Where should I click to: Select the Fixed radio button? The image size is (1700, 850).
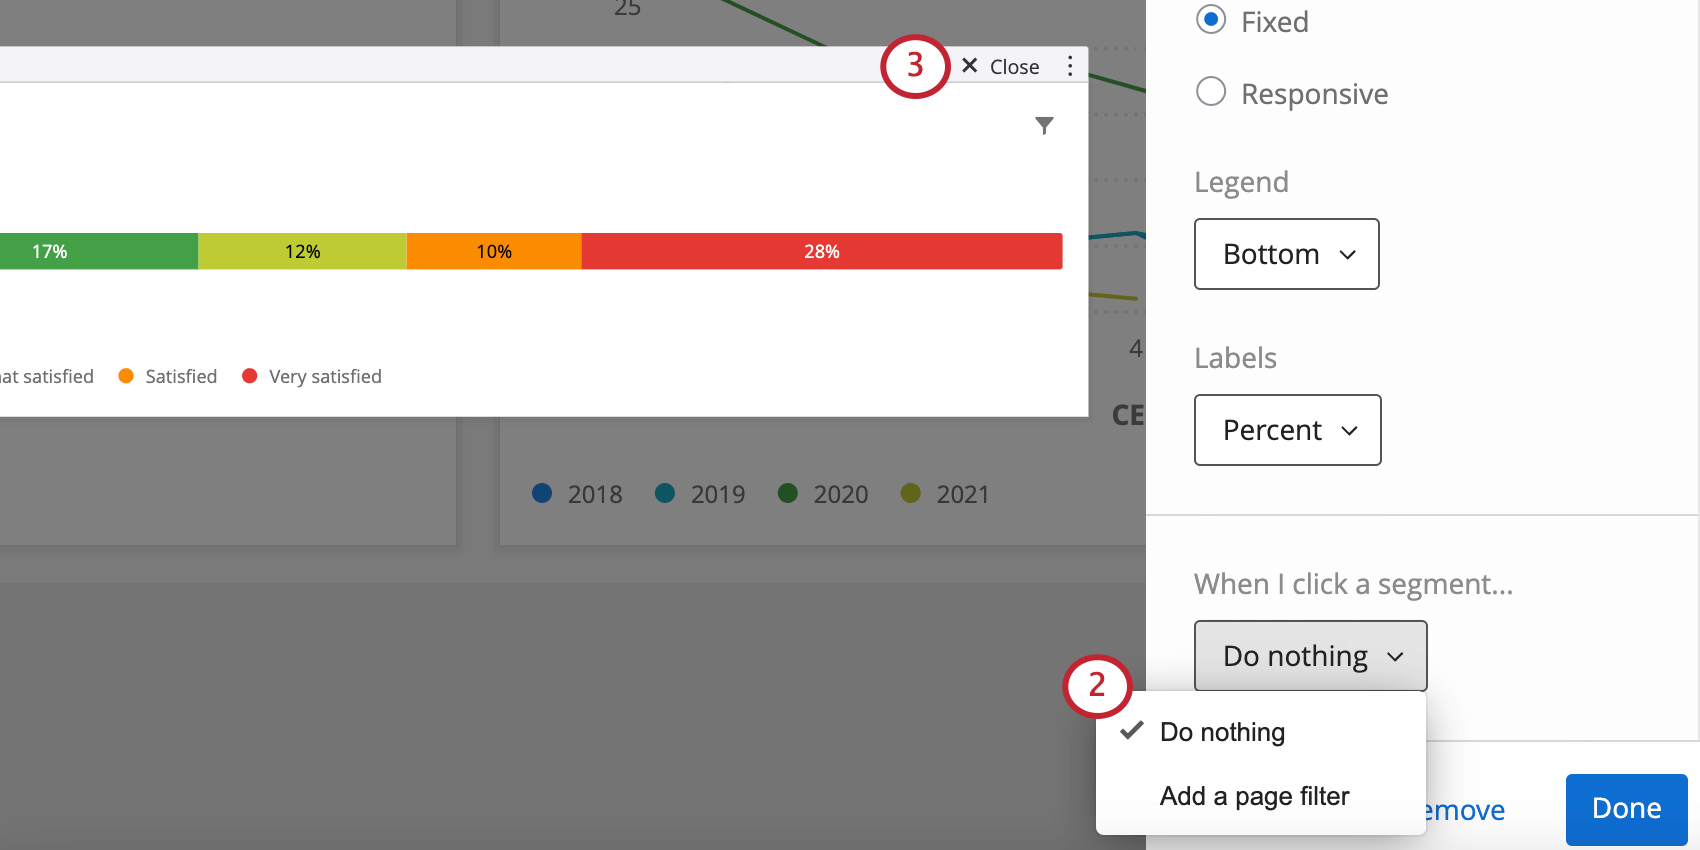[x=1210, y=19]
